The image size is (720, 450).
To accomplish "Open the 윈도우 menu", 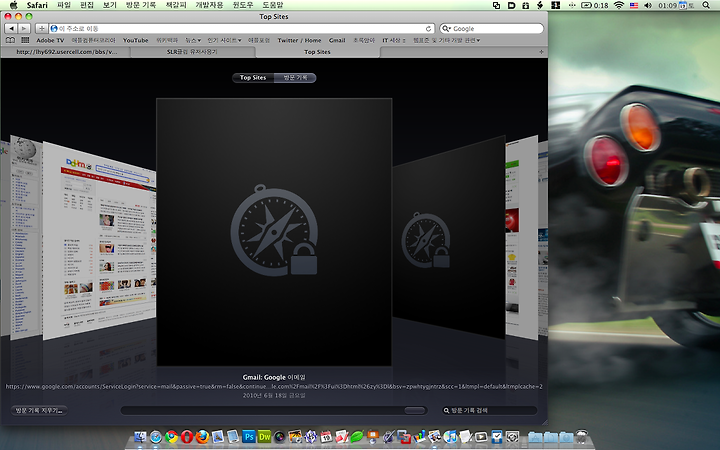I will (243, 5).
